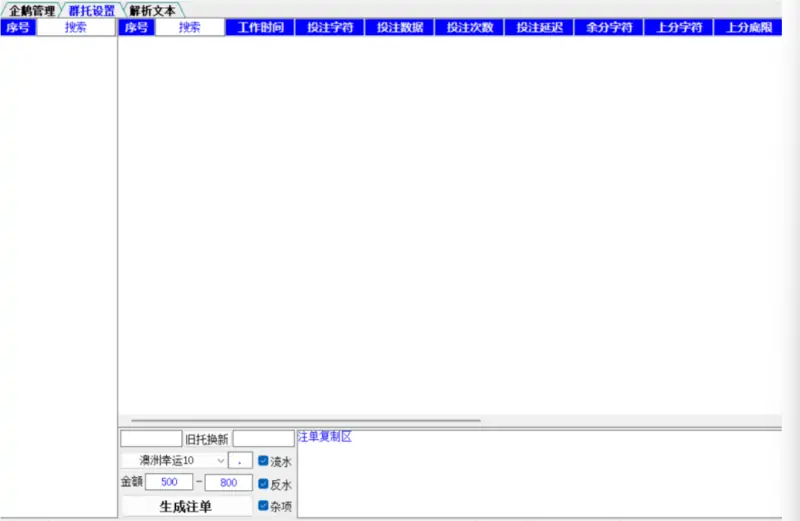Click the main table's 搜索 search field
This screenshot has width=800, height=521.
tap(190, 28)
